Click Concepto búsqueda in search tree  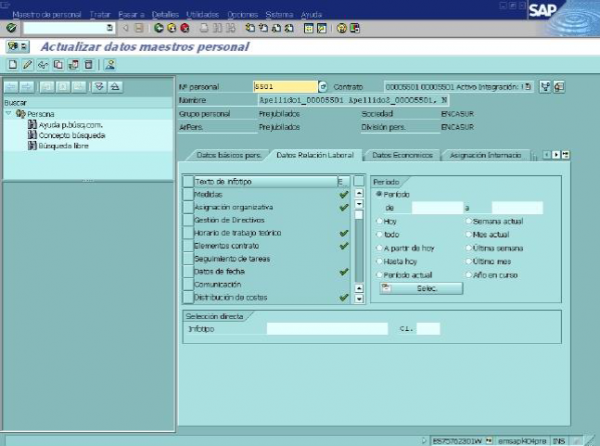coord(72,135)
